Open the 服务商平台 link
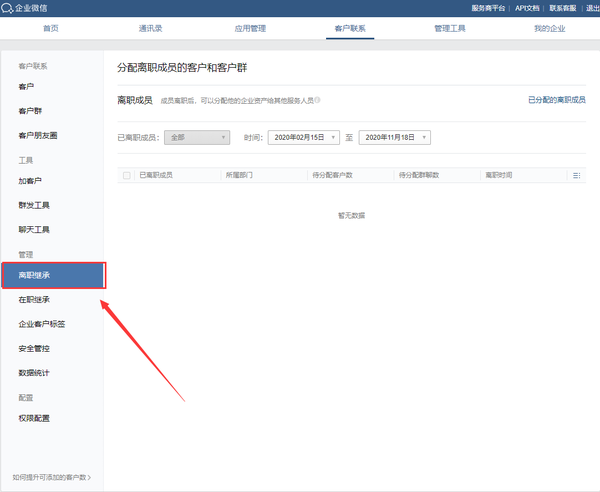This screenshot has height=492, width=600. [x=488, y=8]
